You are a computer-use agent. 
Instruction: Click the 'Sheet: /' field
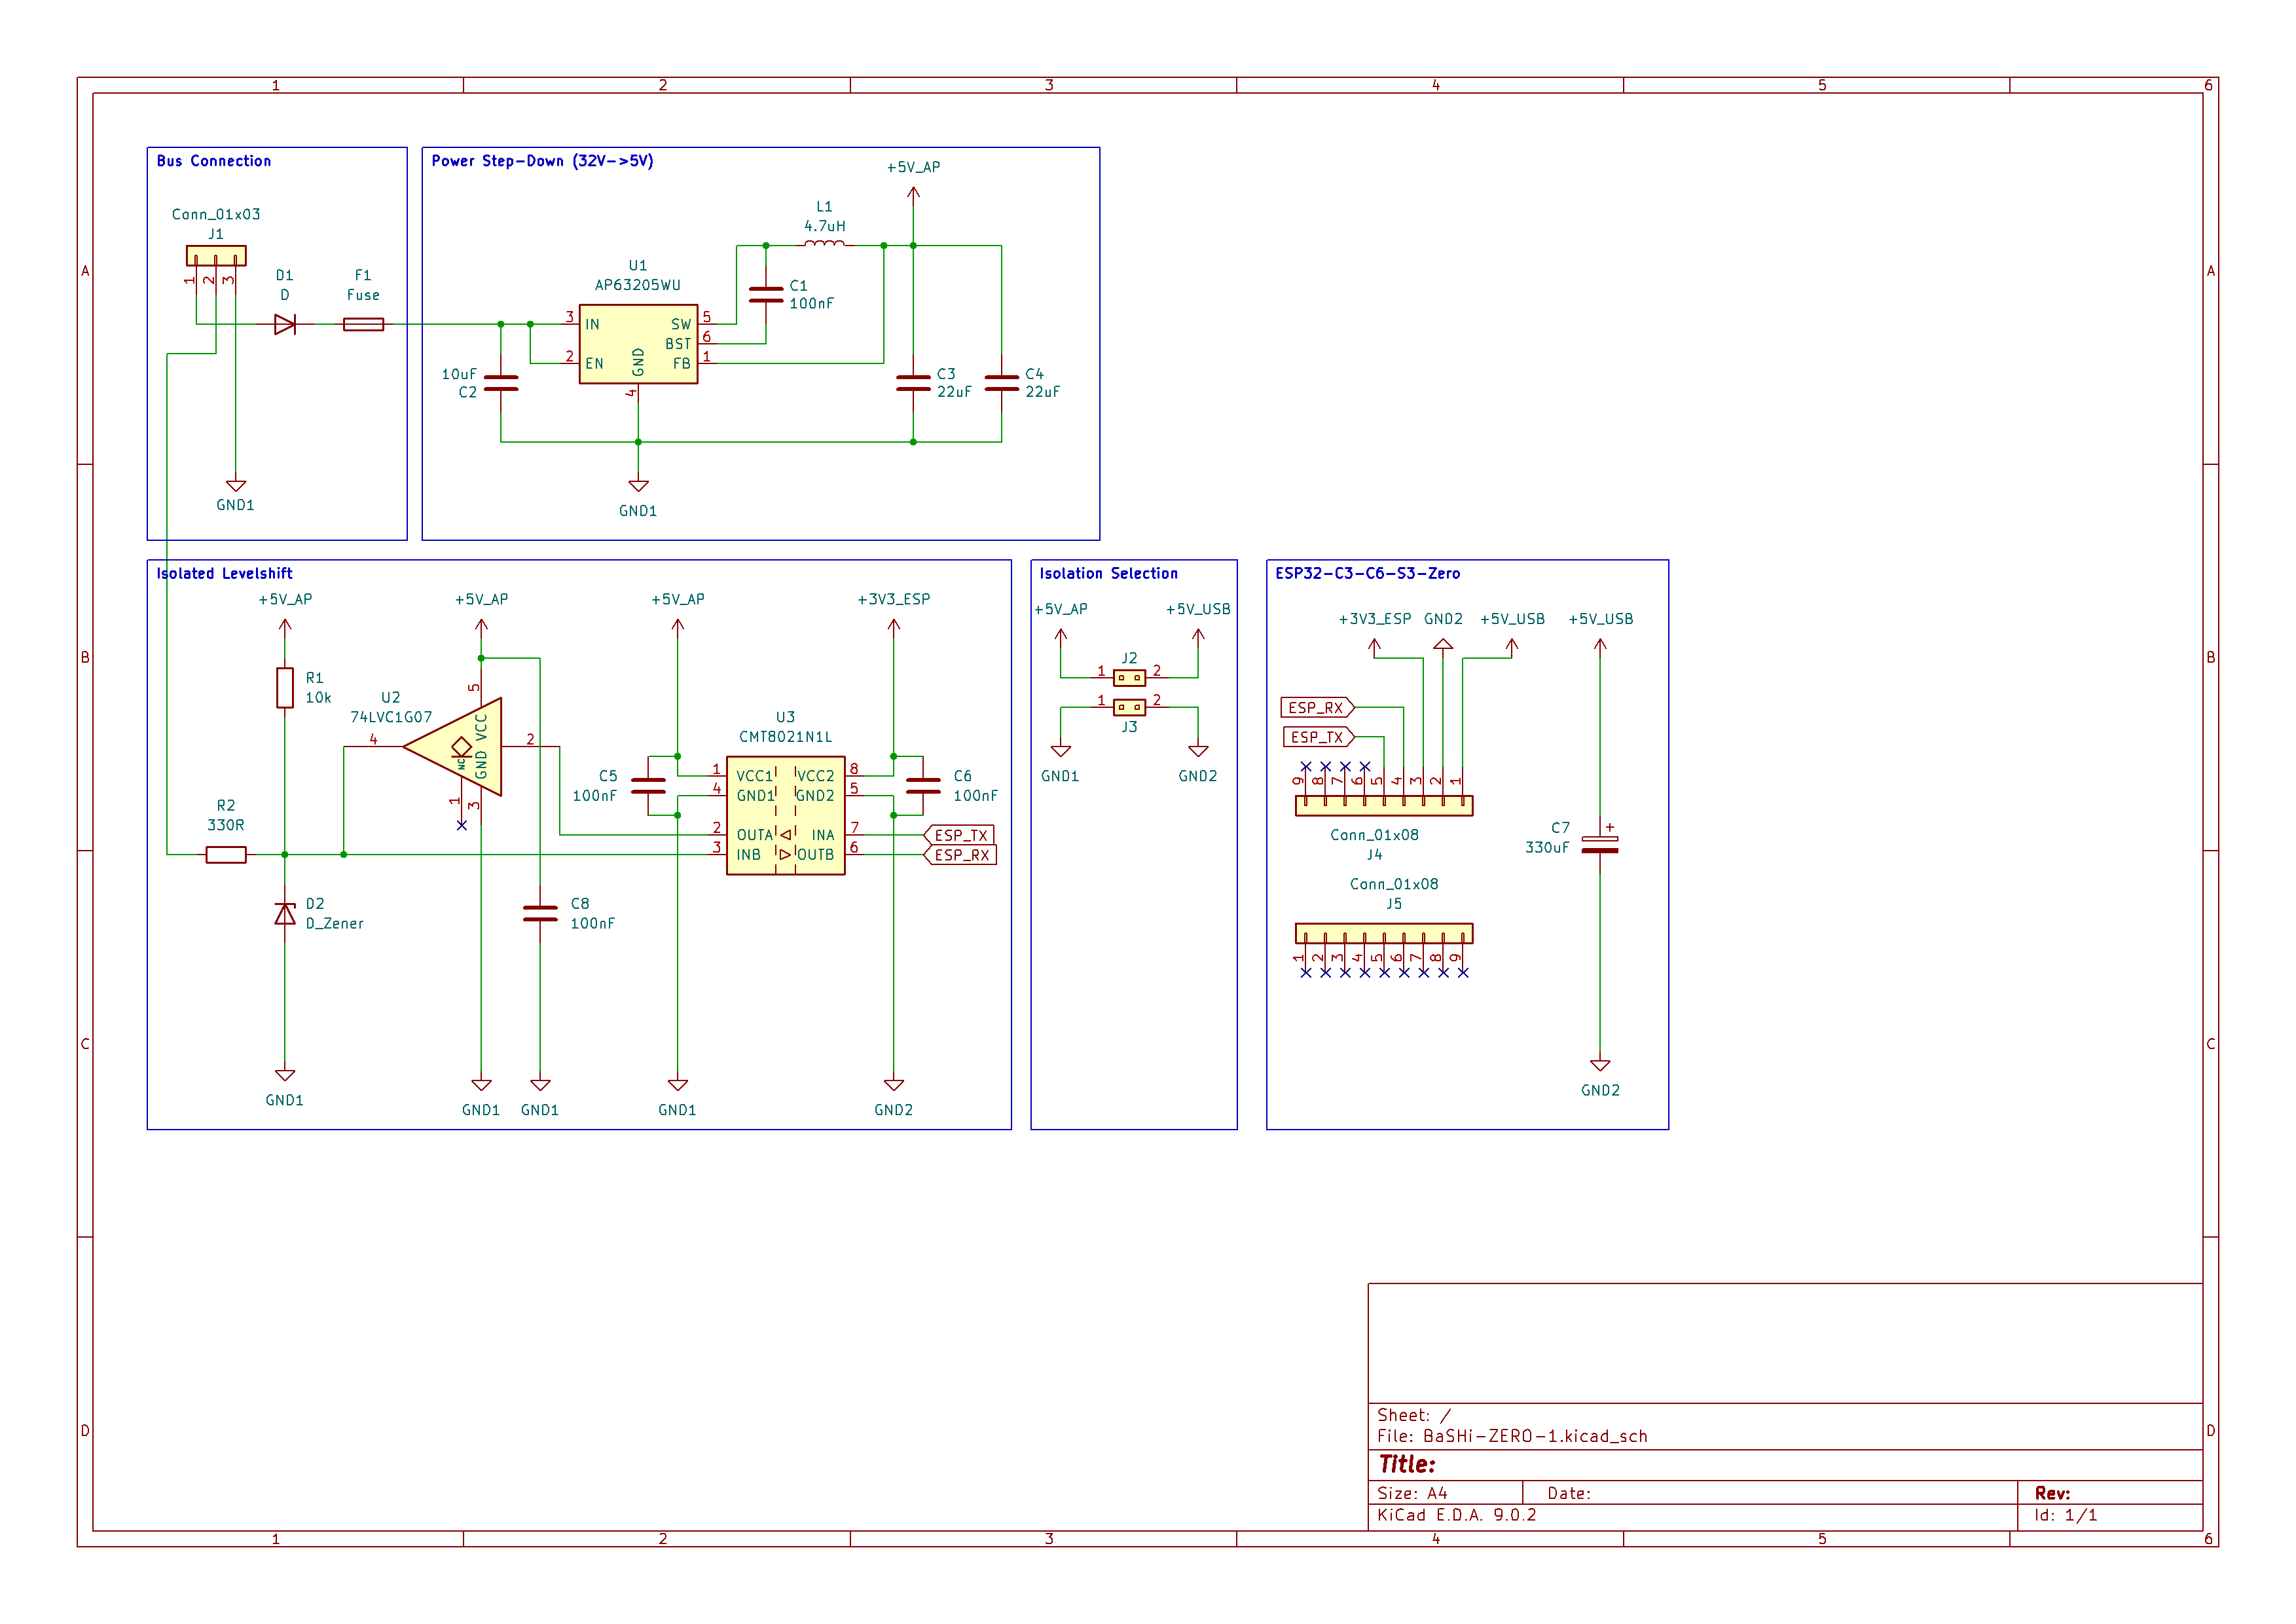click(1414, 1415)
